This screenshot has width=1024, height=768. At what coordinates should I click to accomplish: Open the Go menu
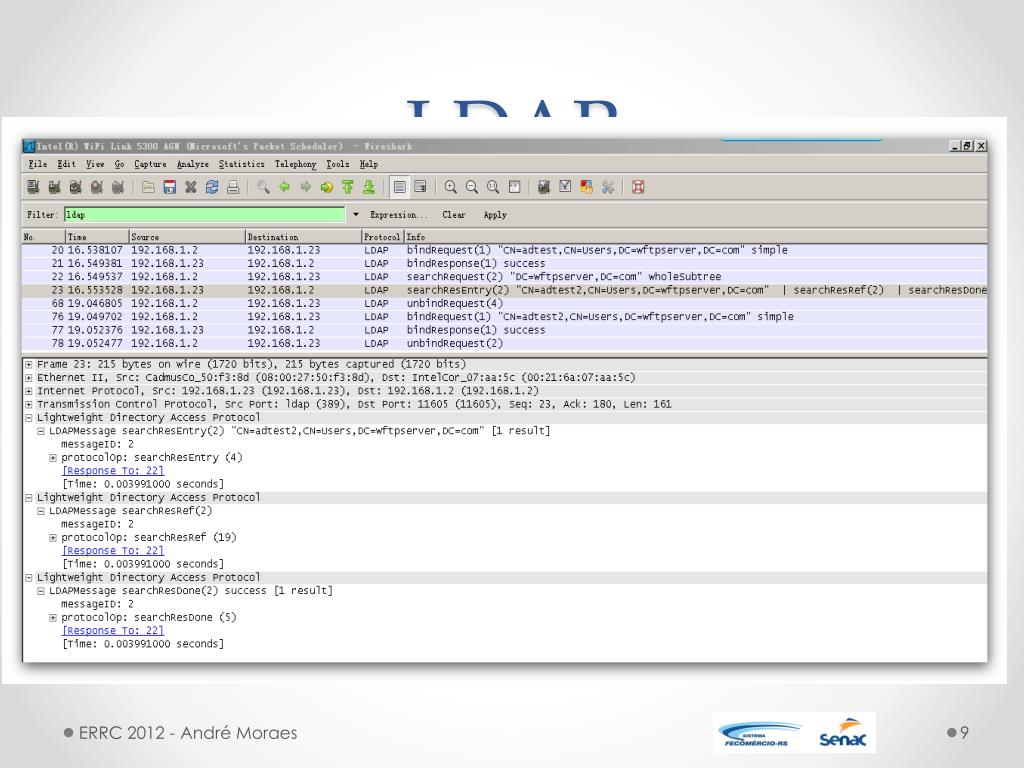pos(119,164)
